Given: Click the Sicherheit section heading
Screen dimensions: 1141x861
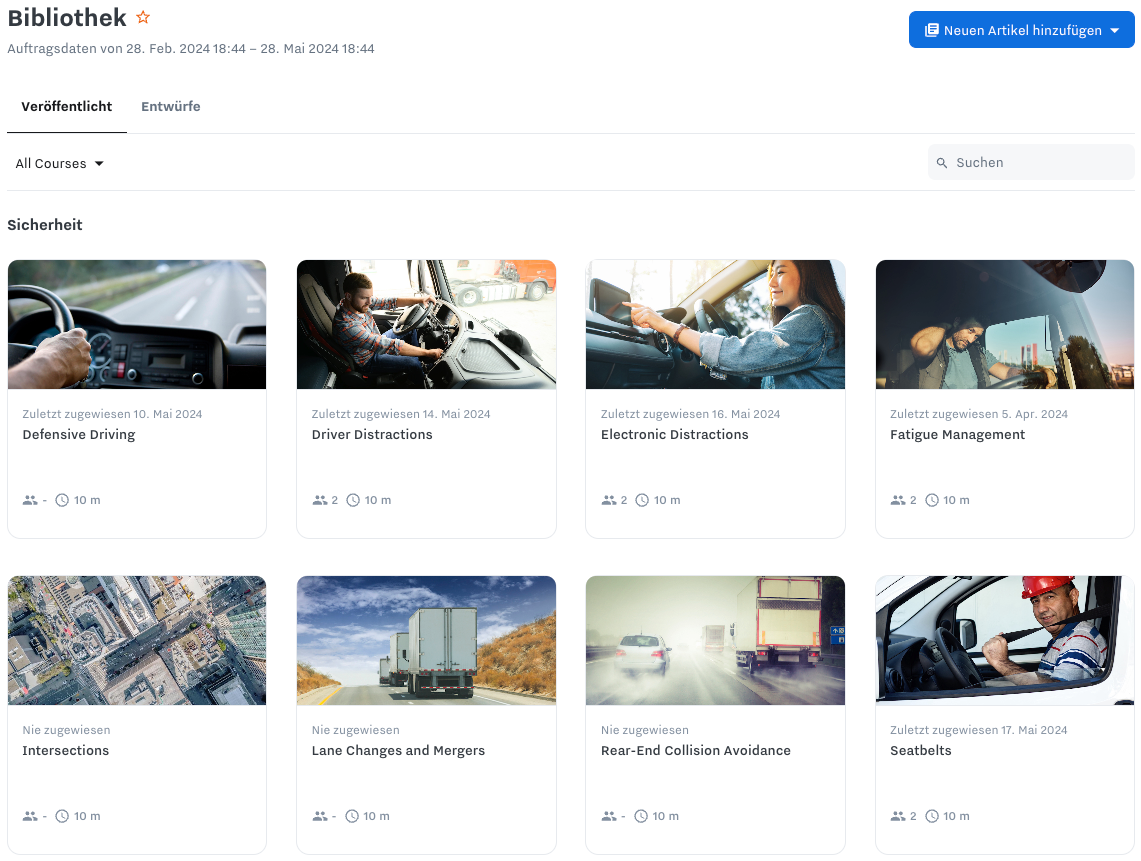Looking at the screenshot, I should 44,225.
